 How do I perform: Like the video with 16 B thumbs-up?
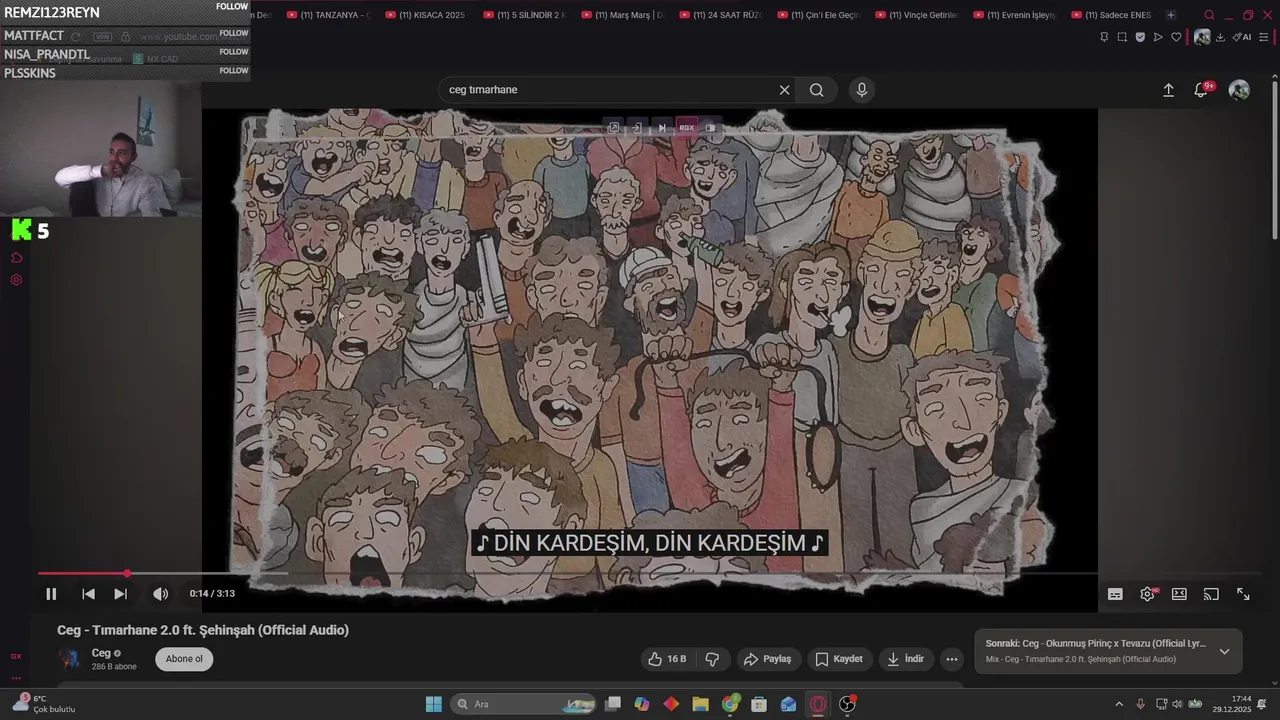tap(667, 659)
